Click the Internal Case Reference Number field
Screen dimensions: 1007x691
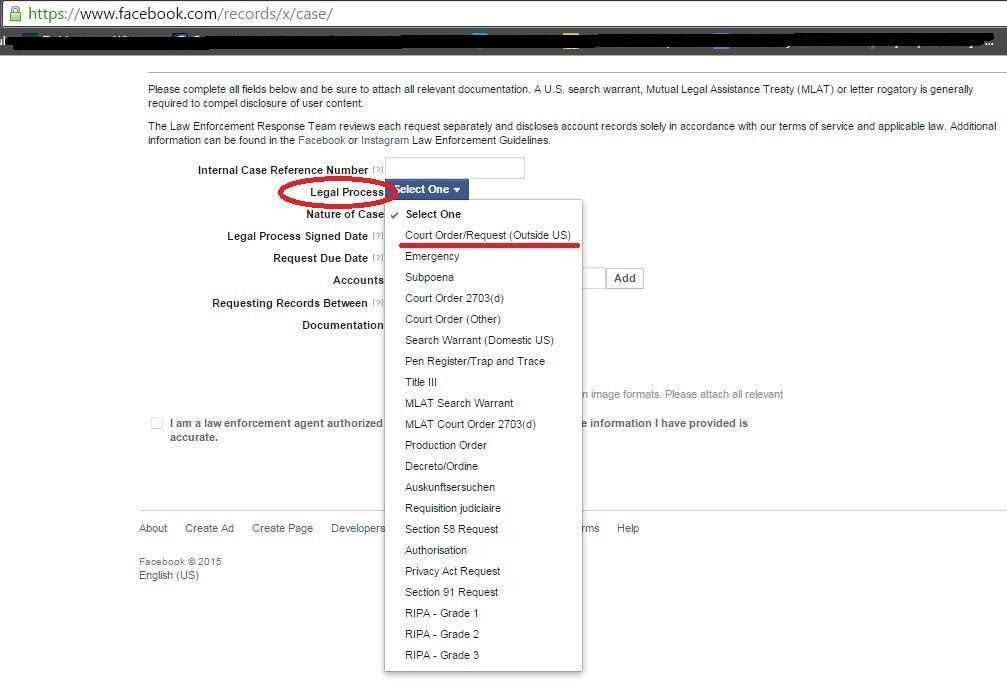455,168
